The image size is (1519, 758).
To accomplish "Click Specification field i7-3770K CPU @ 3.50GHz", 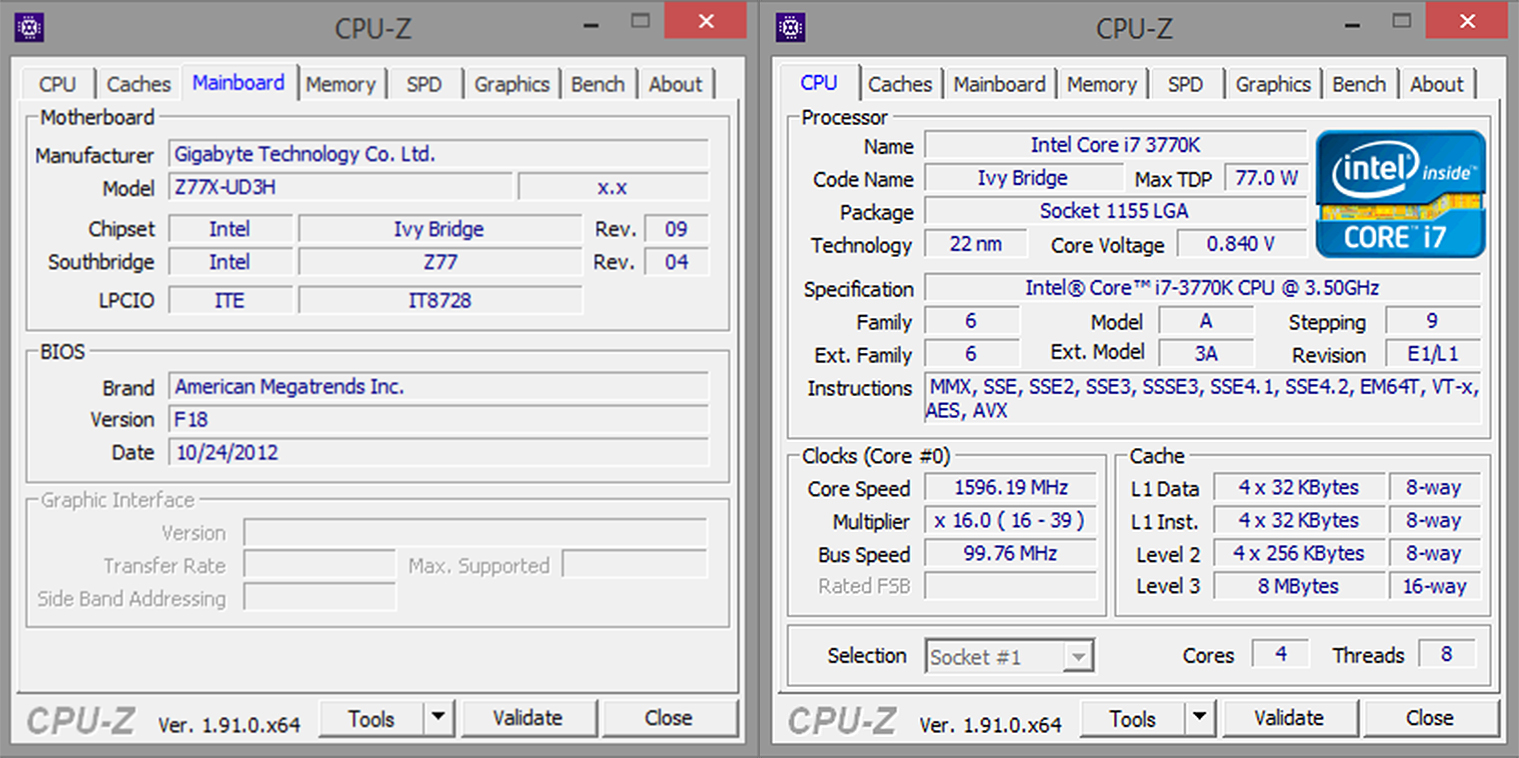I will tap(1202, 288).
